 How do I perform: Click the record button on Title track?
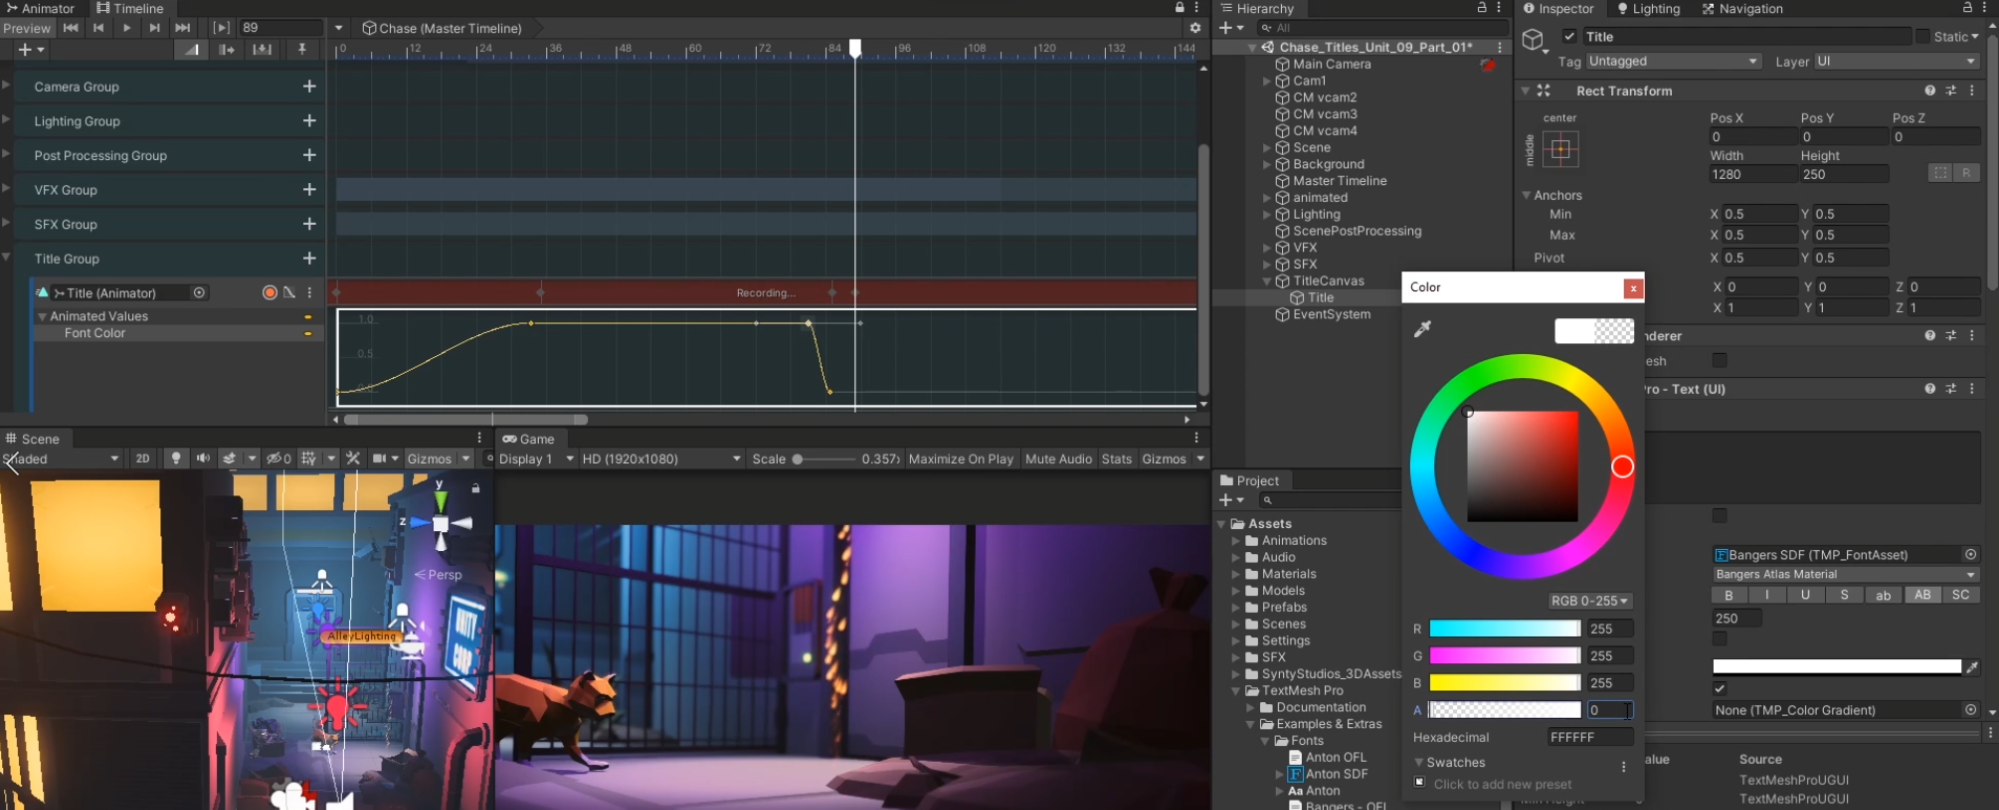[269, 293]
